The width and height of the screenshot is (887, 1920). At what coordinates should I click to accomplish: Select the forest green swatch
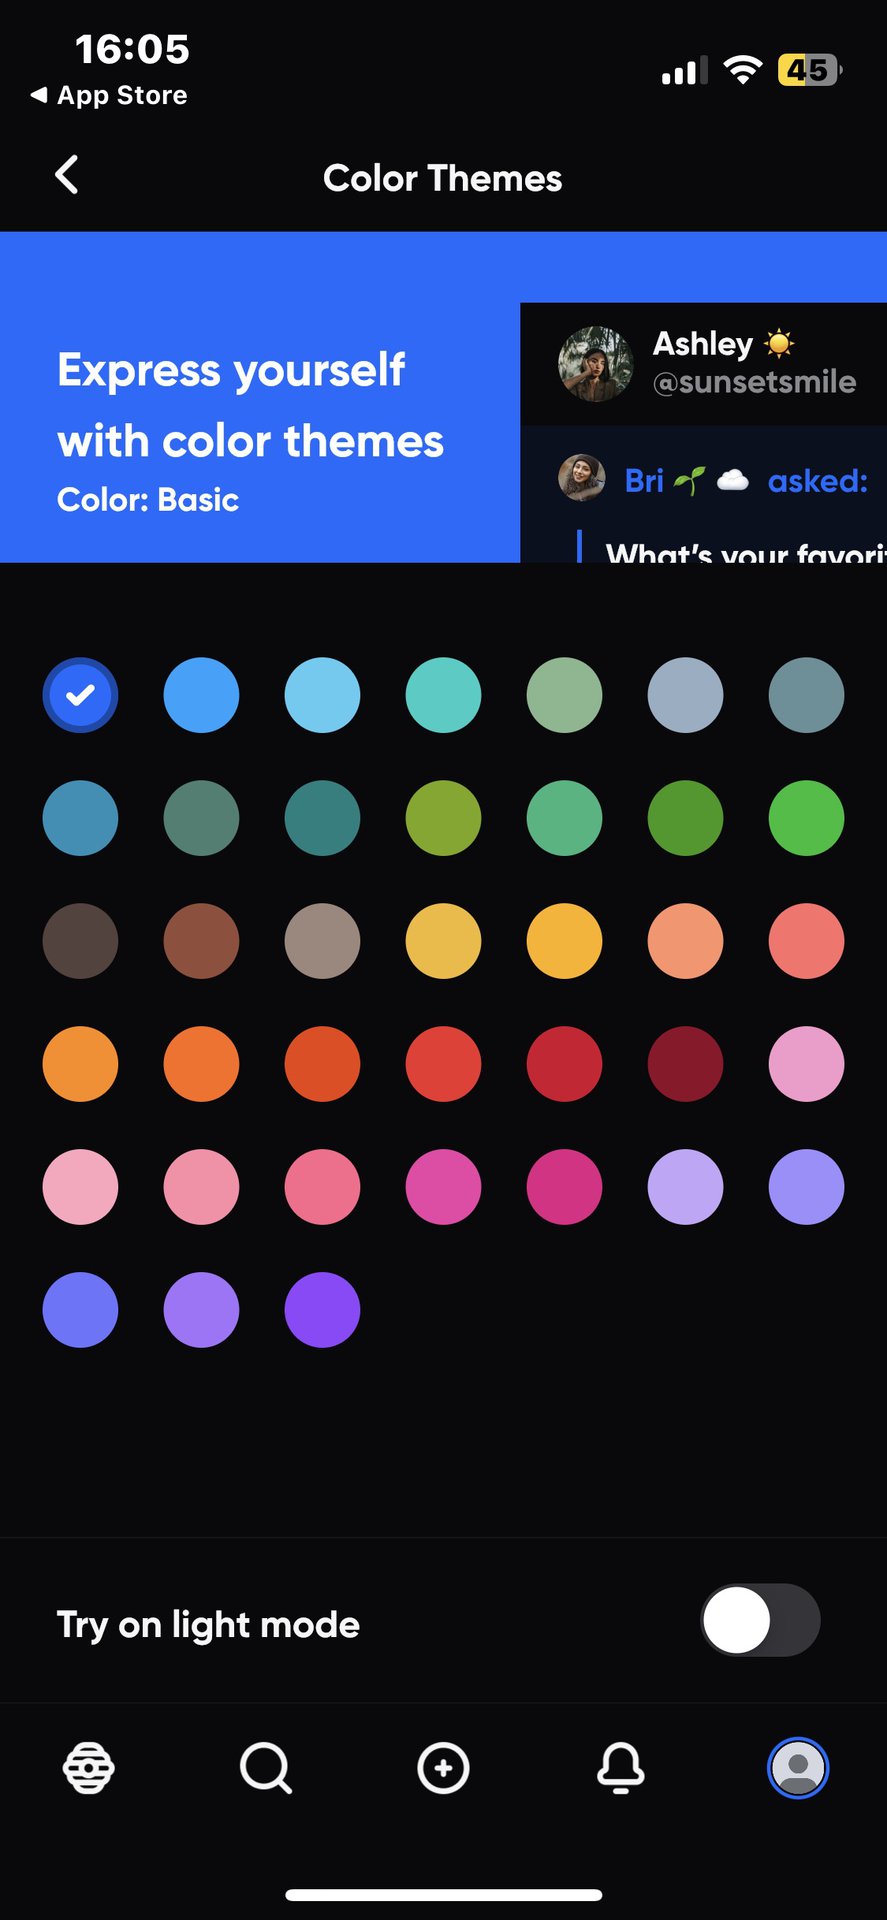pos(685,818)
